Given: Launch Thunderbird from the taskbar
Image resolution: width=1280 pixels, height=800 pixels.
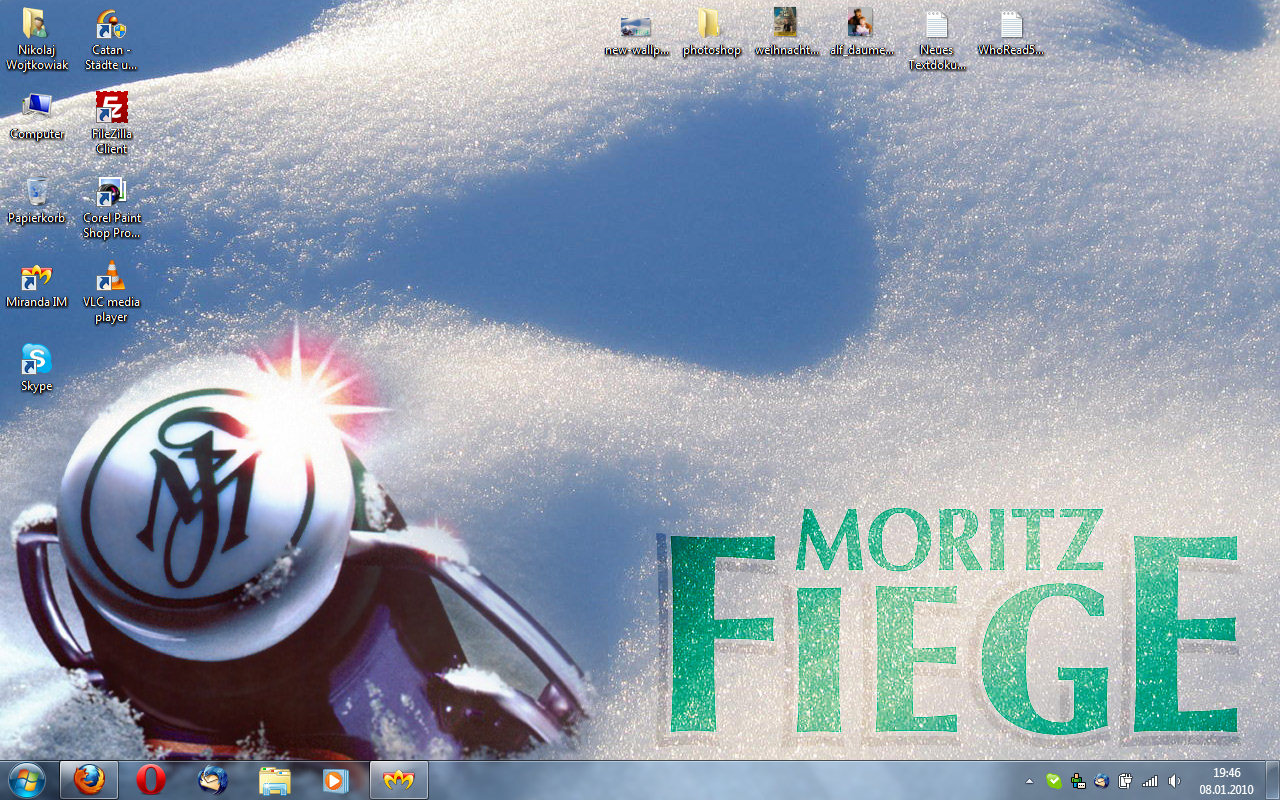Looking at the screenshot, I should click(213, 779).
